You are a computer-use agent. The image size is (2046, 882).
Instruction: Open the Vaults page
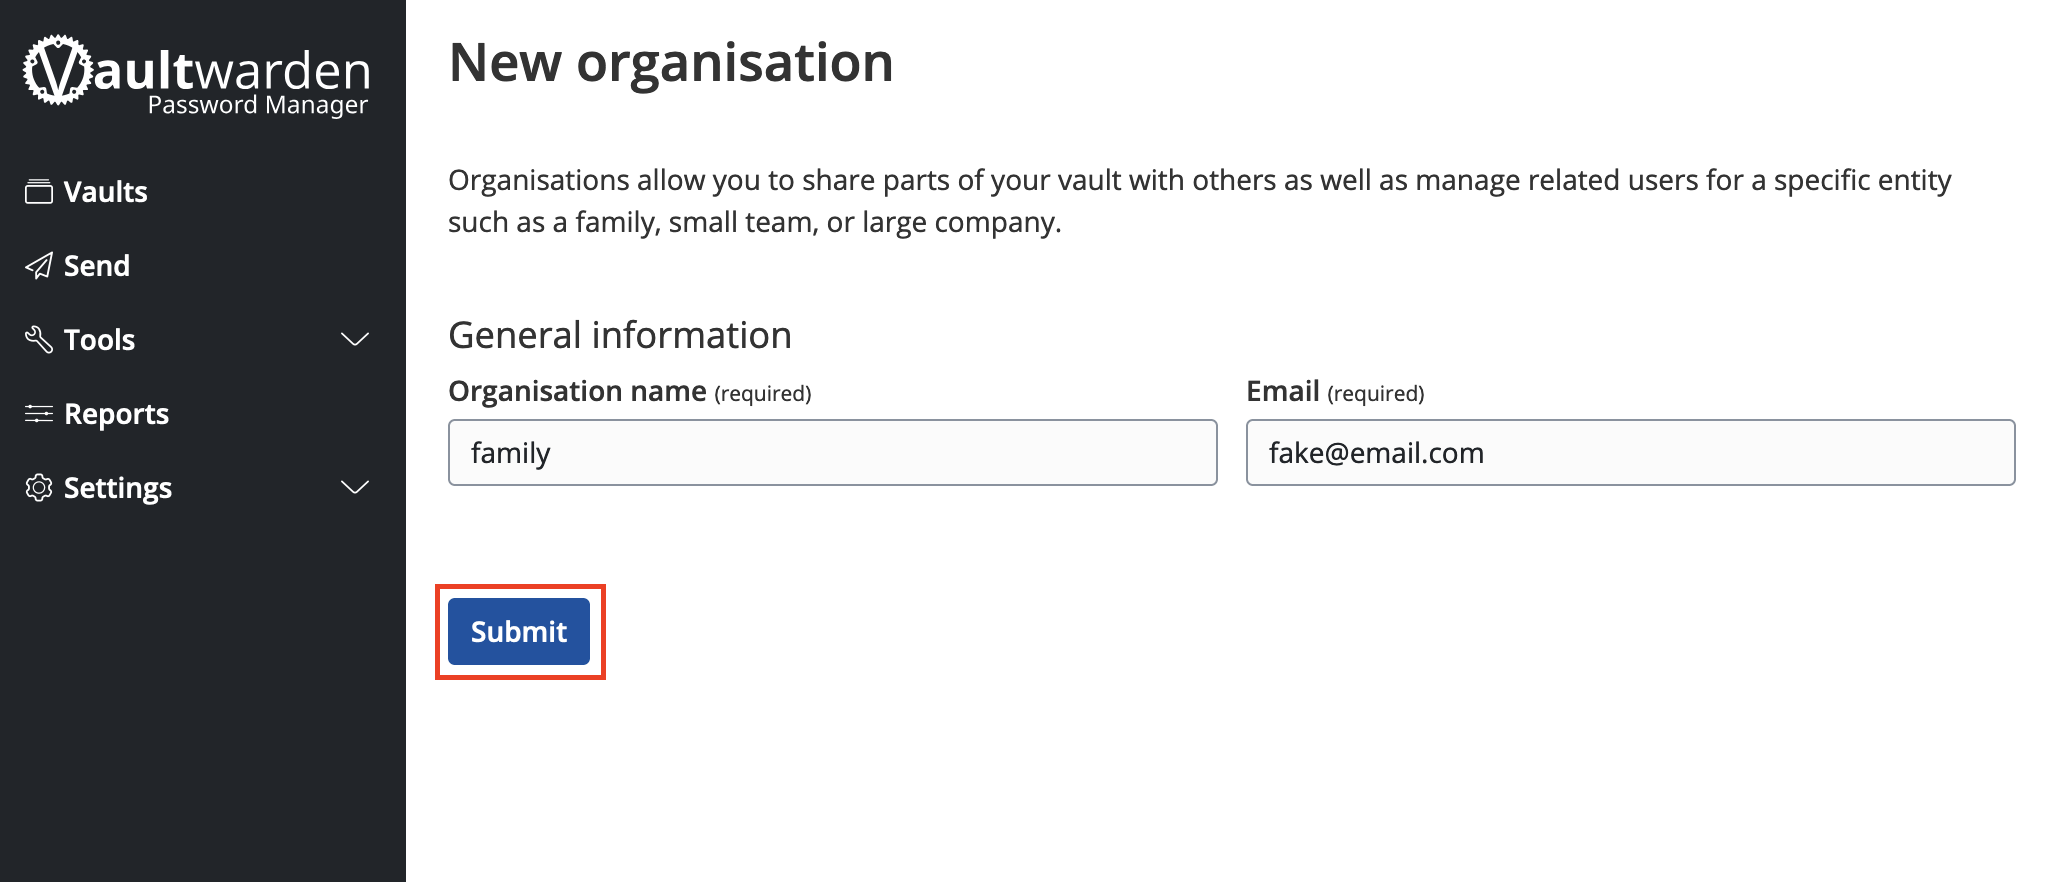[105, 191]
